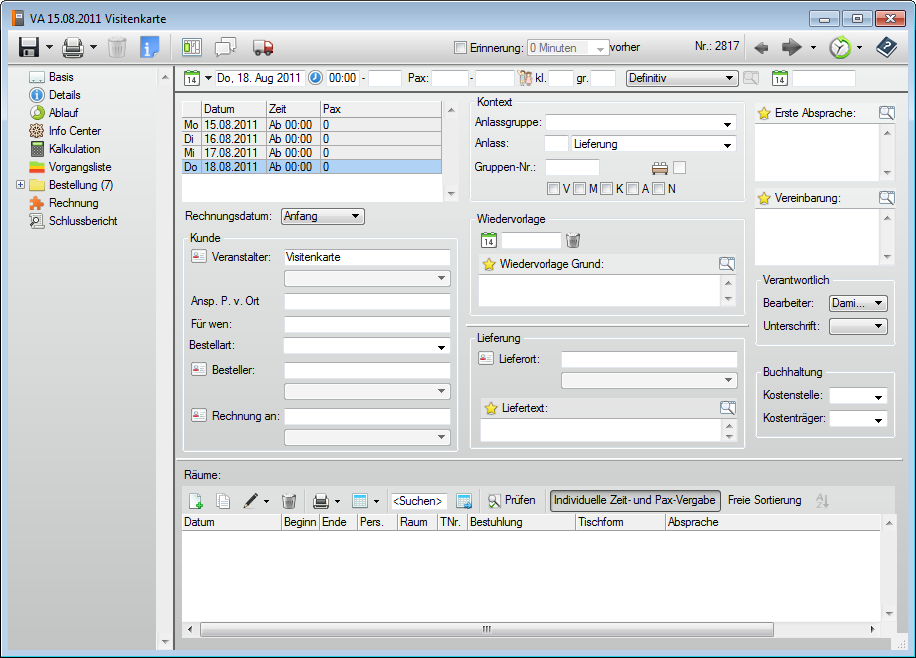Click the red delivery truck icon
The width and height of the screenshot is (916, 658).
(263, 47)
